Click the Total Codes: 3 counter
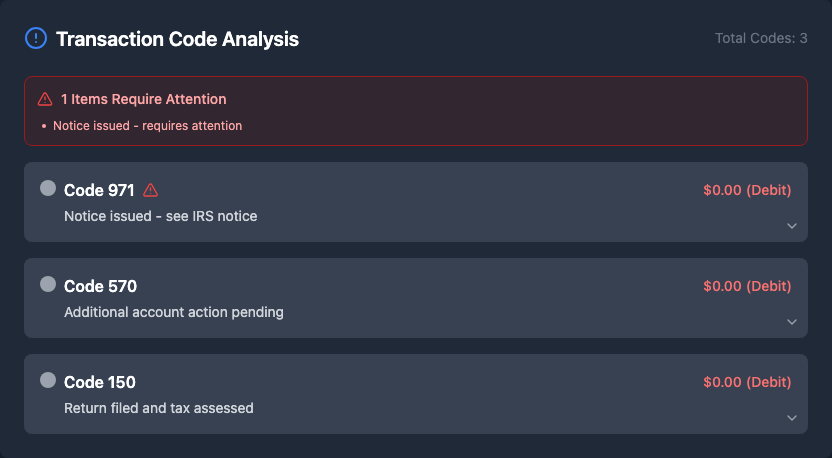This screenshot has height=458, width=832. 761,39
